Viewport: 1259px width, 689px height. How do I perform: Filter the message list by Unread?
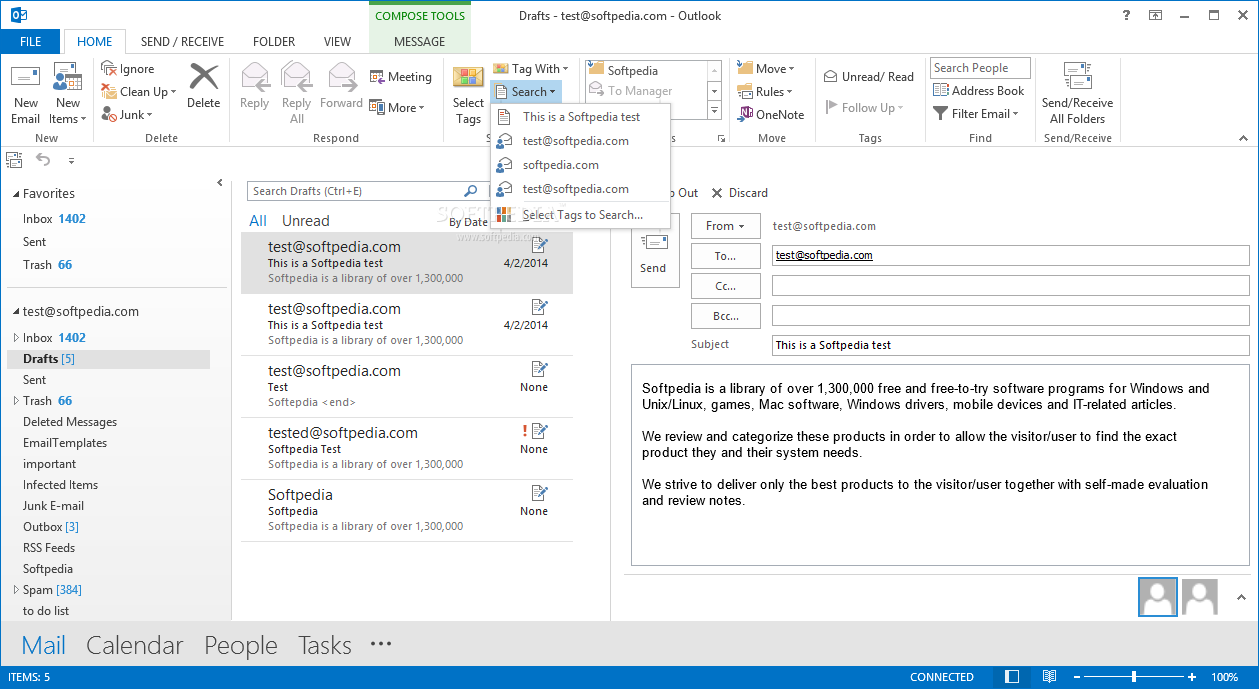(x=306, y=221)
